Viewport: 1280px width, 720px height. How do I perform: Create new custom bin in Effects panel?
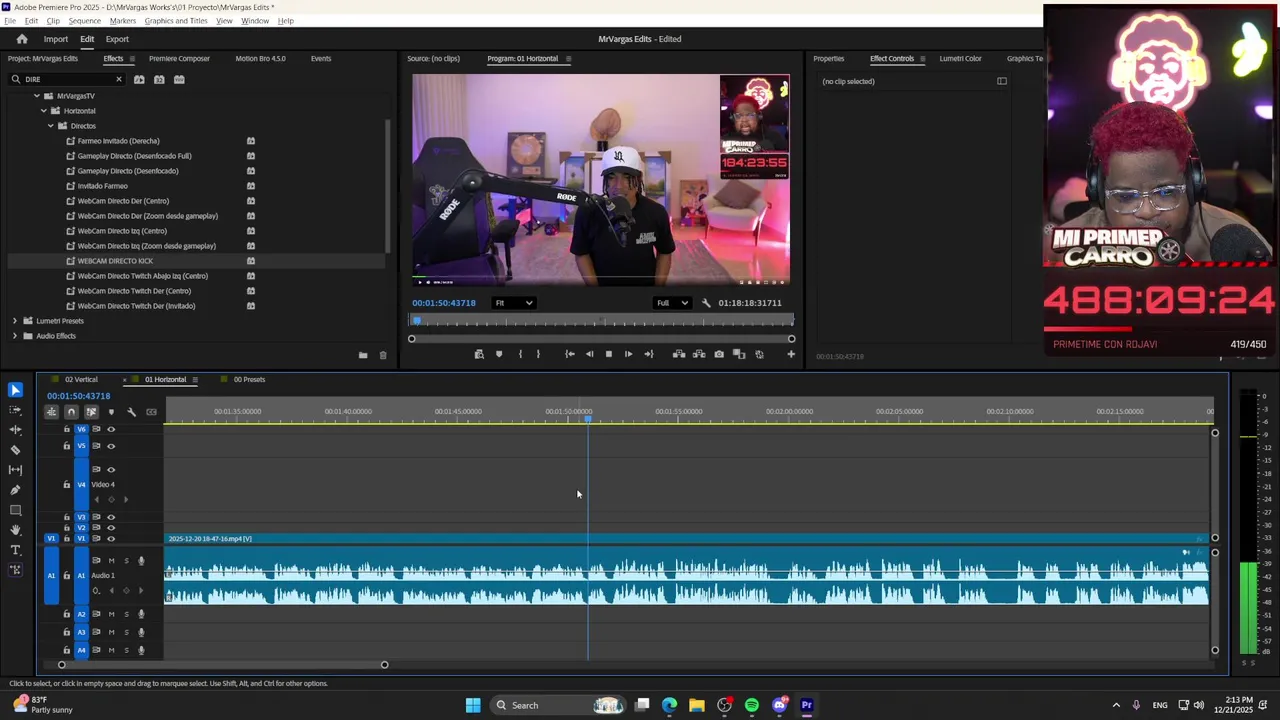point(363,355)
